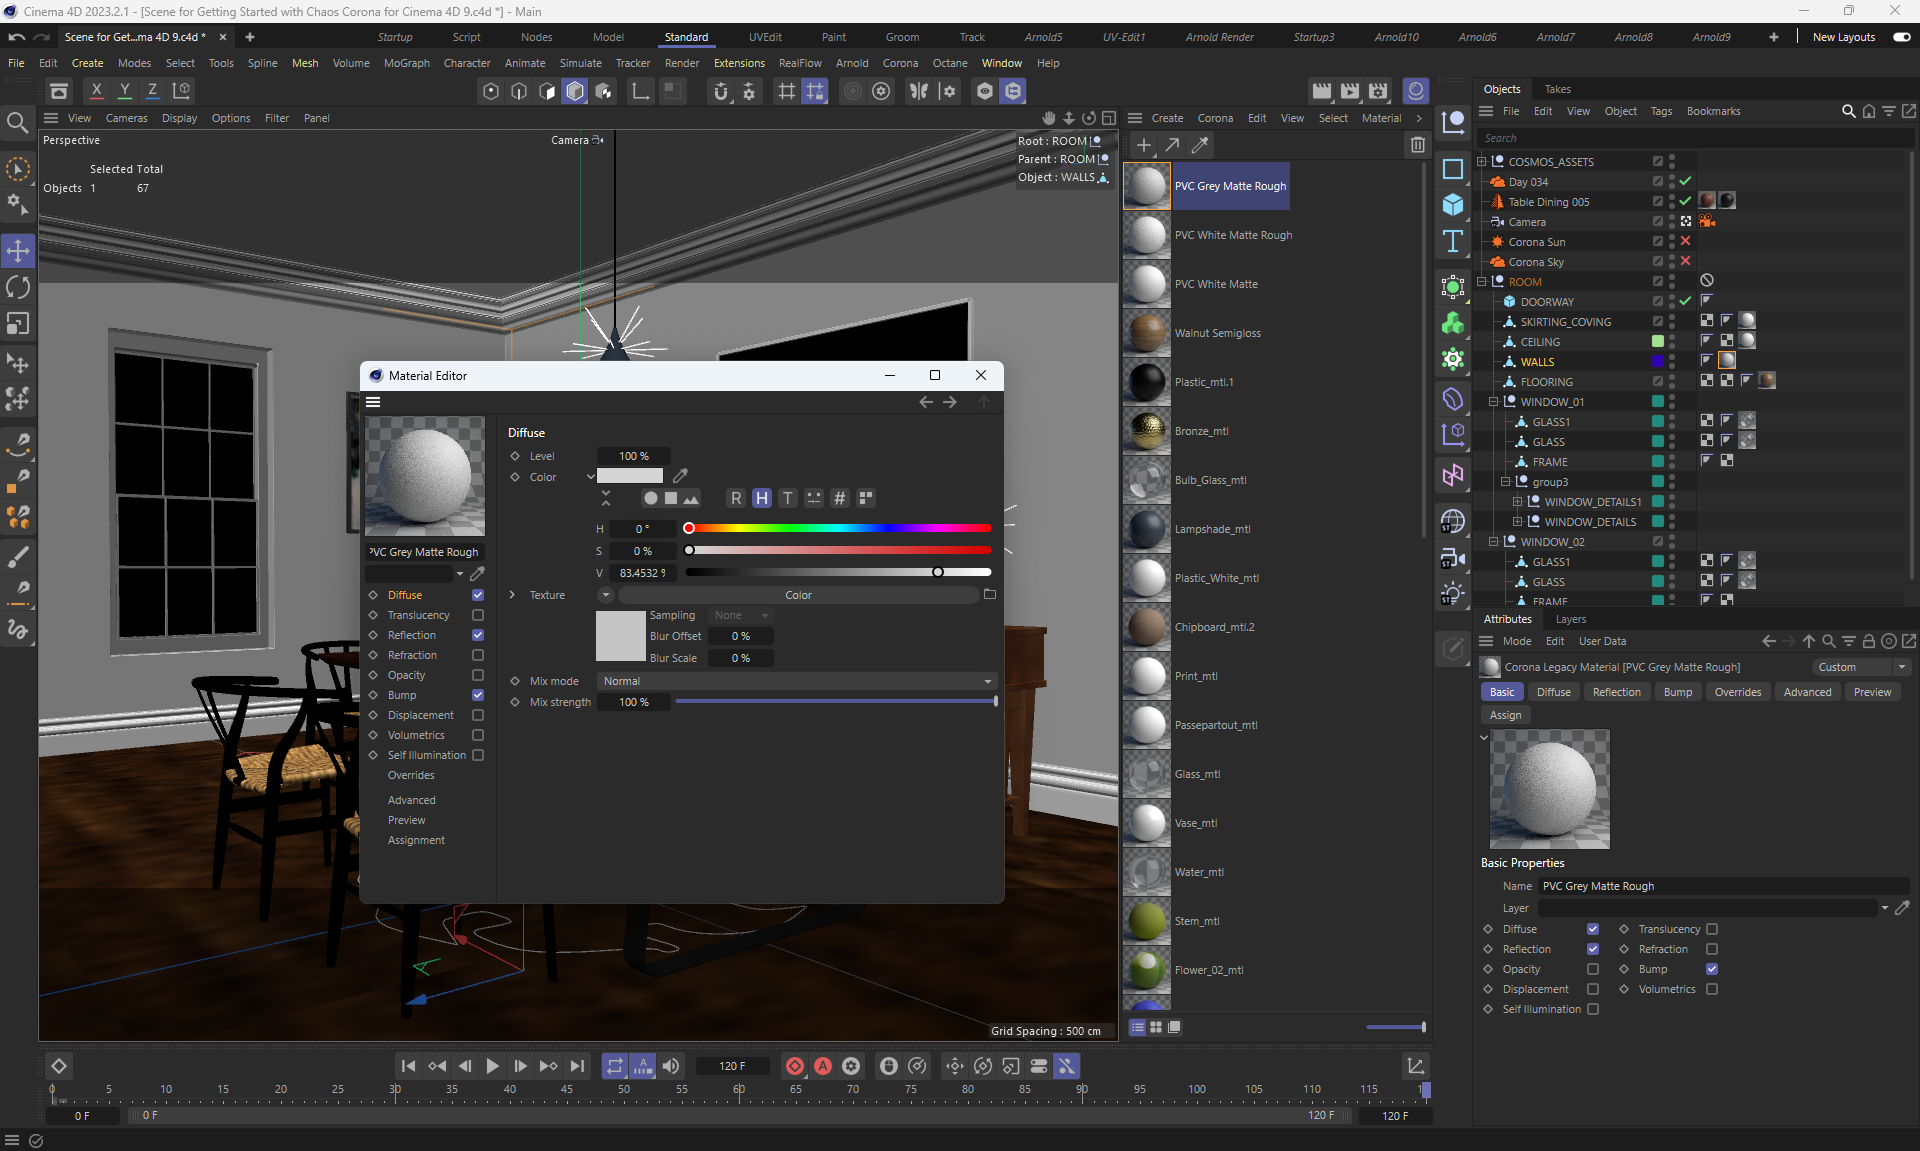The width and height of the screenshot is (1920, 1151).
Task: Select the Rotate tool in left toolbar
Action: pos(18,288)
